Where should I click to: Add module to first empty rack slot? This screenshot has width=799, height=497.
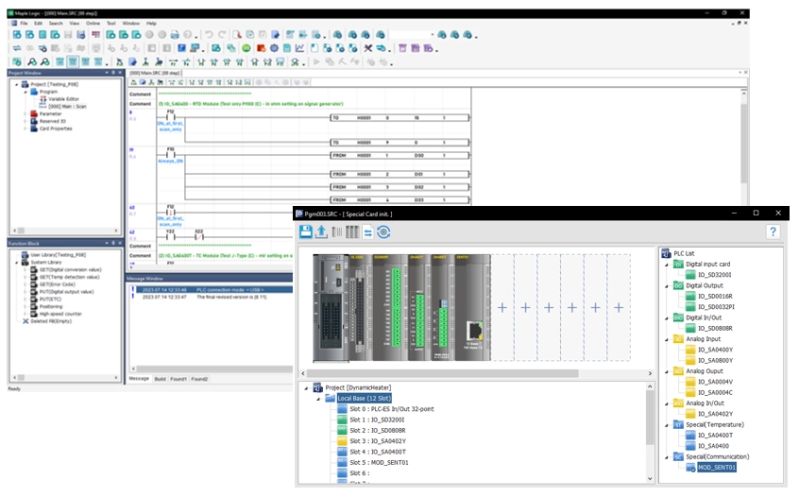[x=502, y=307]
